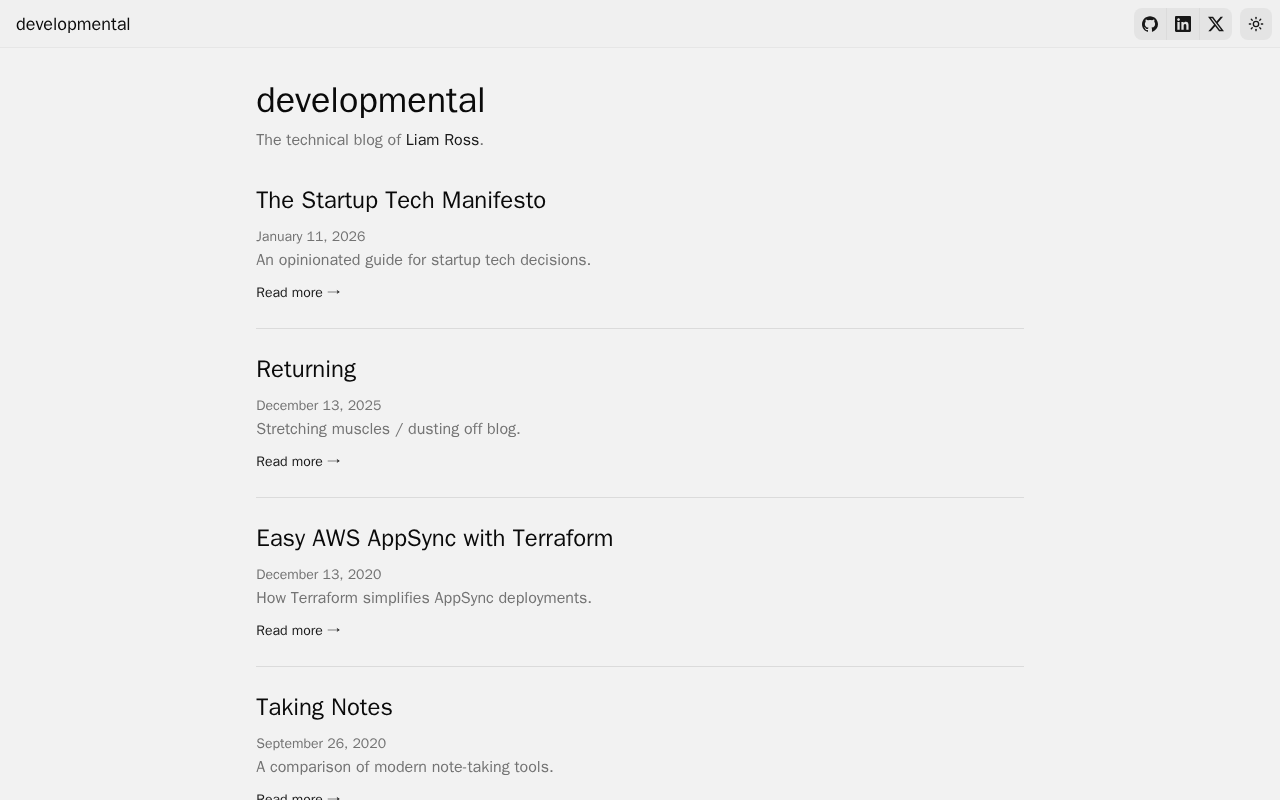
Task: Click Read more under Startup Tech Manifesto
Action: (298, 292)
